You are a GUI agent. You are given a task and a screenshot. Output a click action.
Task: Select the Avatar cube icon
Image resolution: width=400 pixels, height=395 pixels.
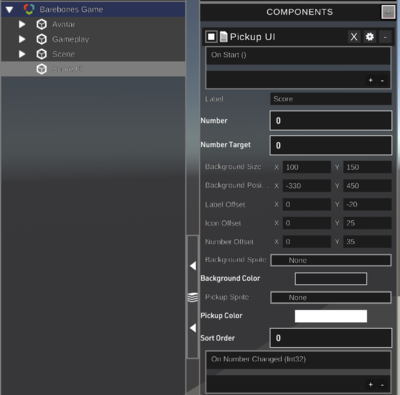42,24
